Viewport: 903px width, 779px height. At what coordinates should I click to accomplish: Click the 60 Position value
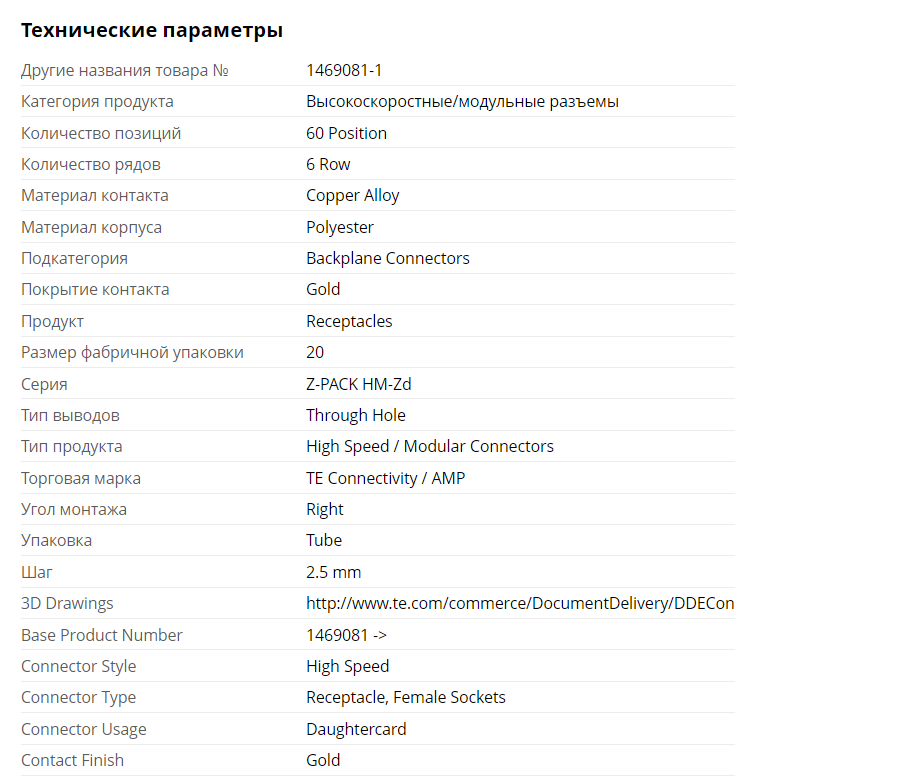(x=346, y=133)
